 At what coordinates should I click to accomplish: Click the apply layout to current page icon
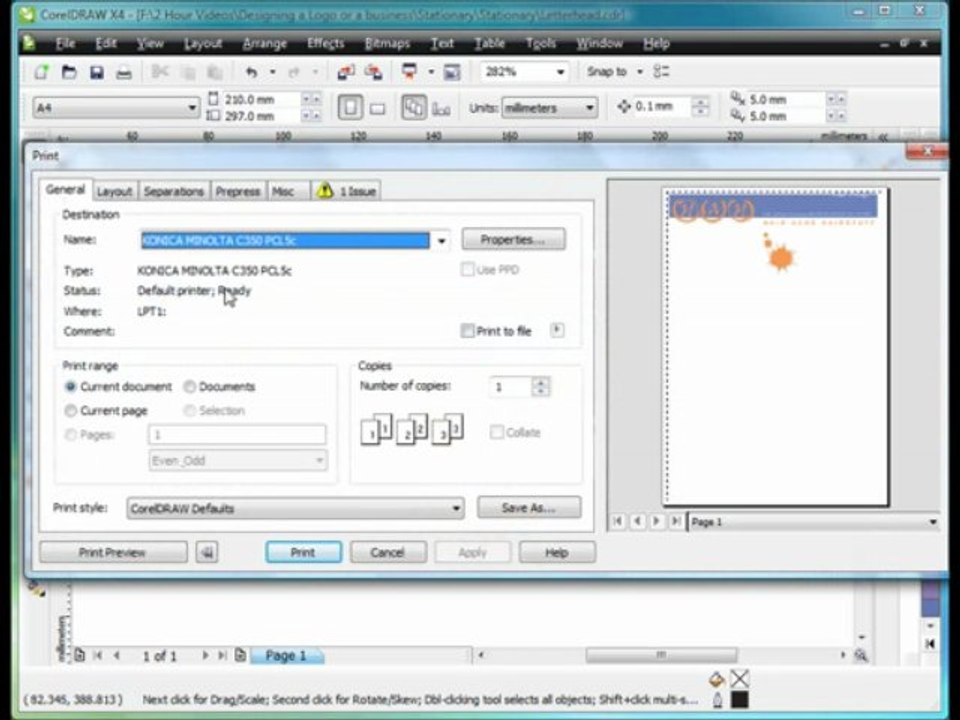[x=441, y=108]
